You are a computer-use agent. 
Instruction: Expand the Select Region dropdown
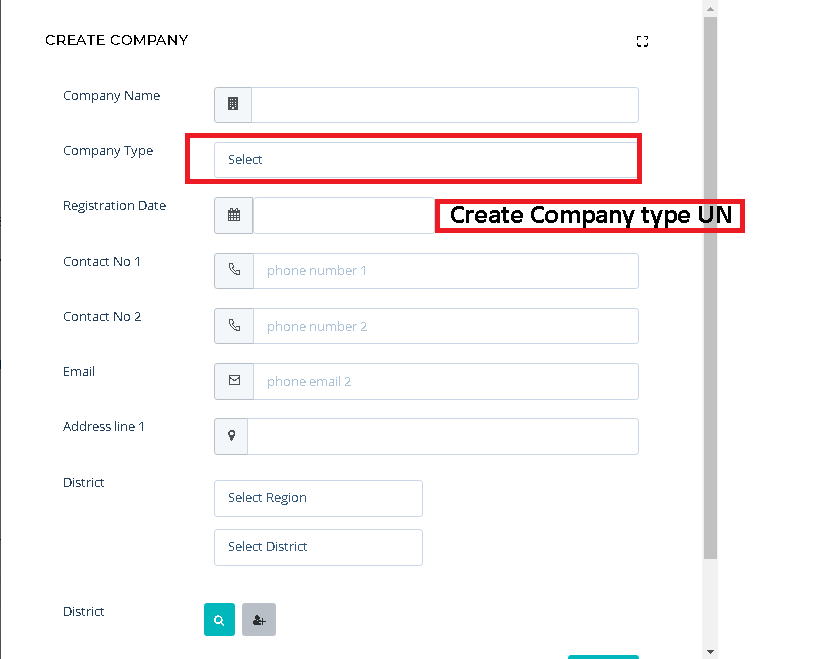coord(318,498)
